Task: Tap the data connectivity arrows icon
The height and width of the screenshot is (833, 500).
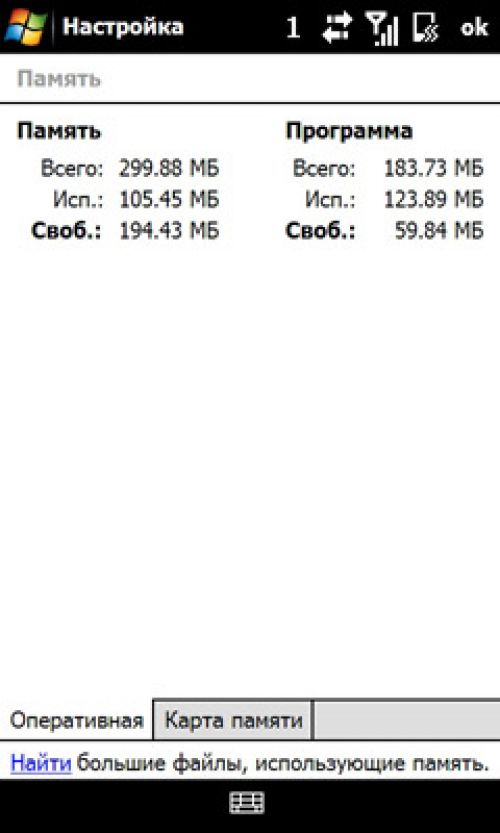Action: [337, 27]
